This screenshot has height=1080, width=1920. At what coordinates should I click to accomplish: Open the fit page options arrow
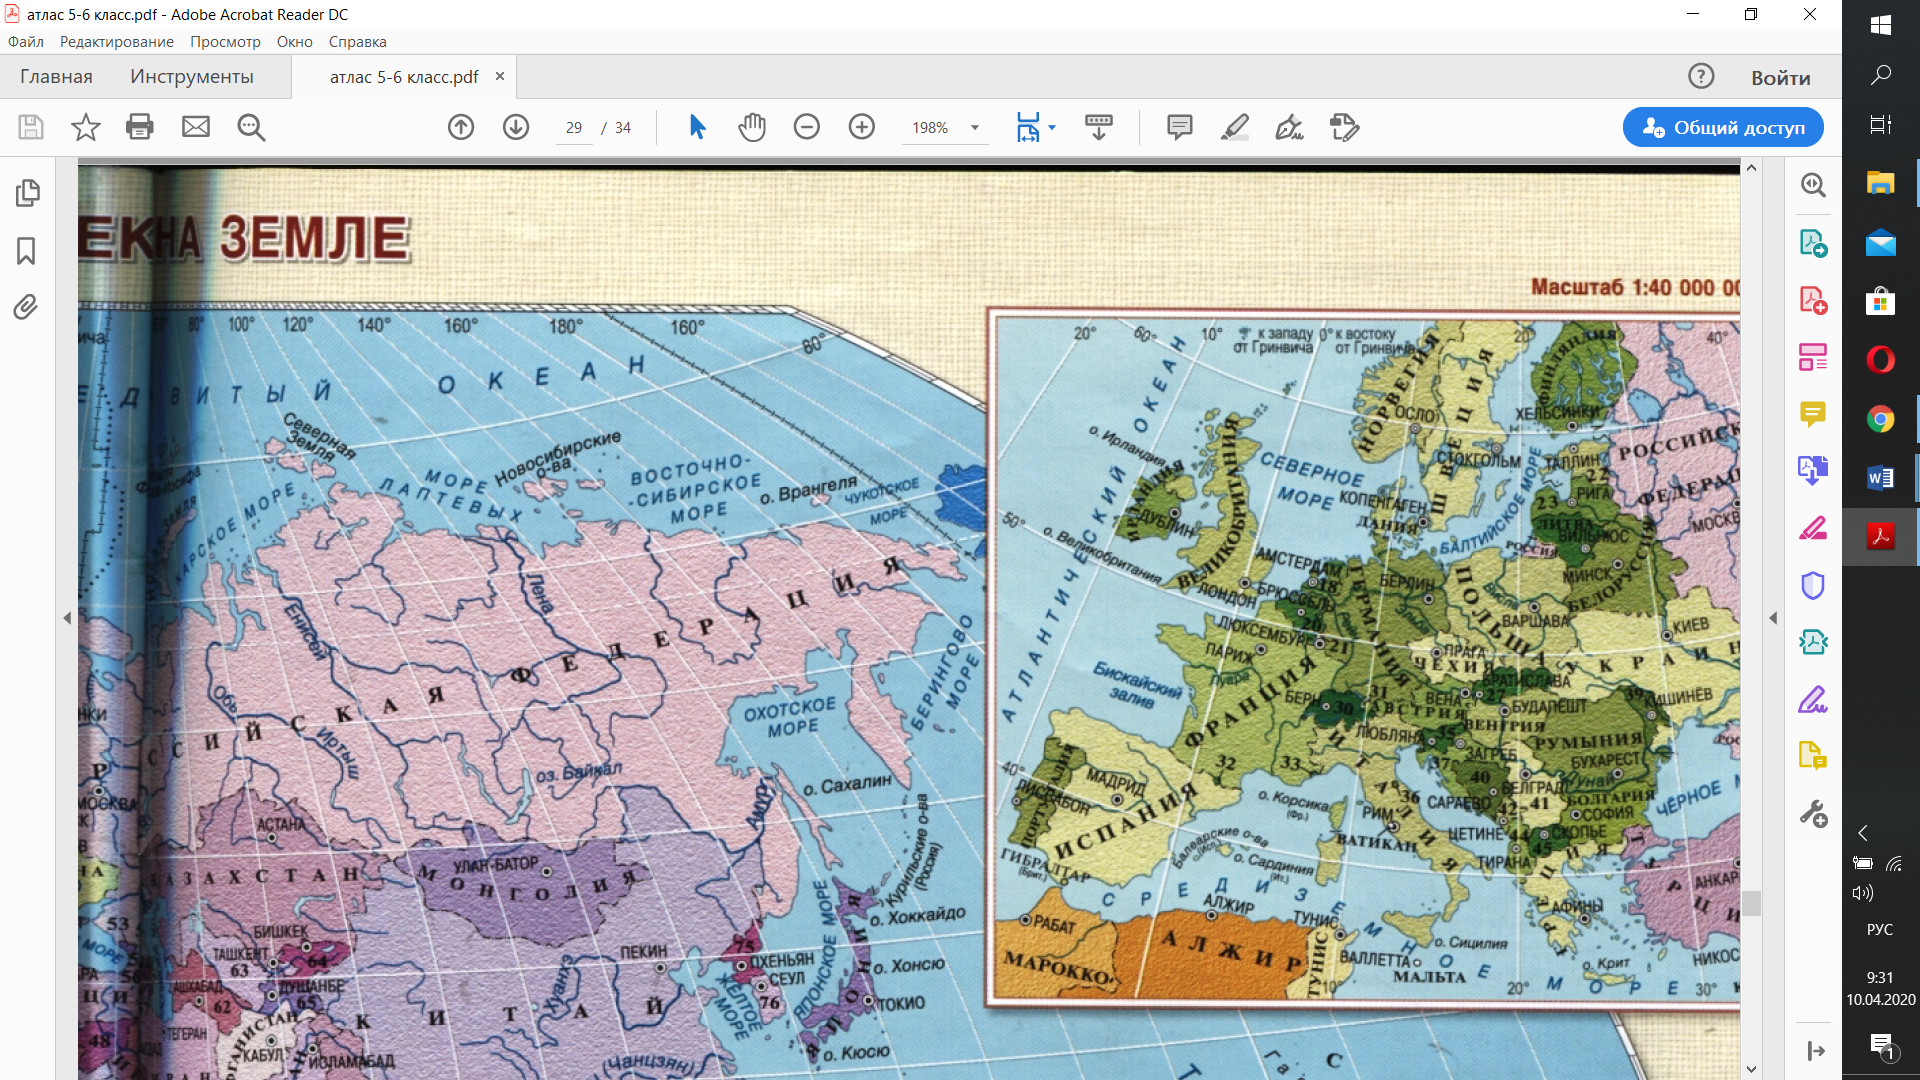[1052, 128]
